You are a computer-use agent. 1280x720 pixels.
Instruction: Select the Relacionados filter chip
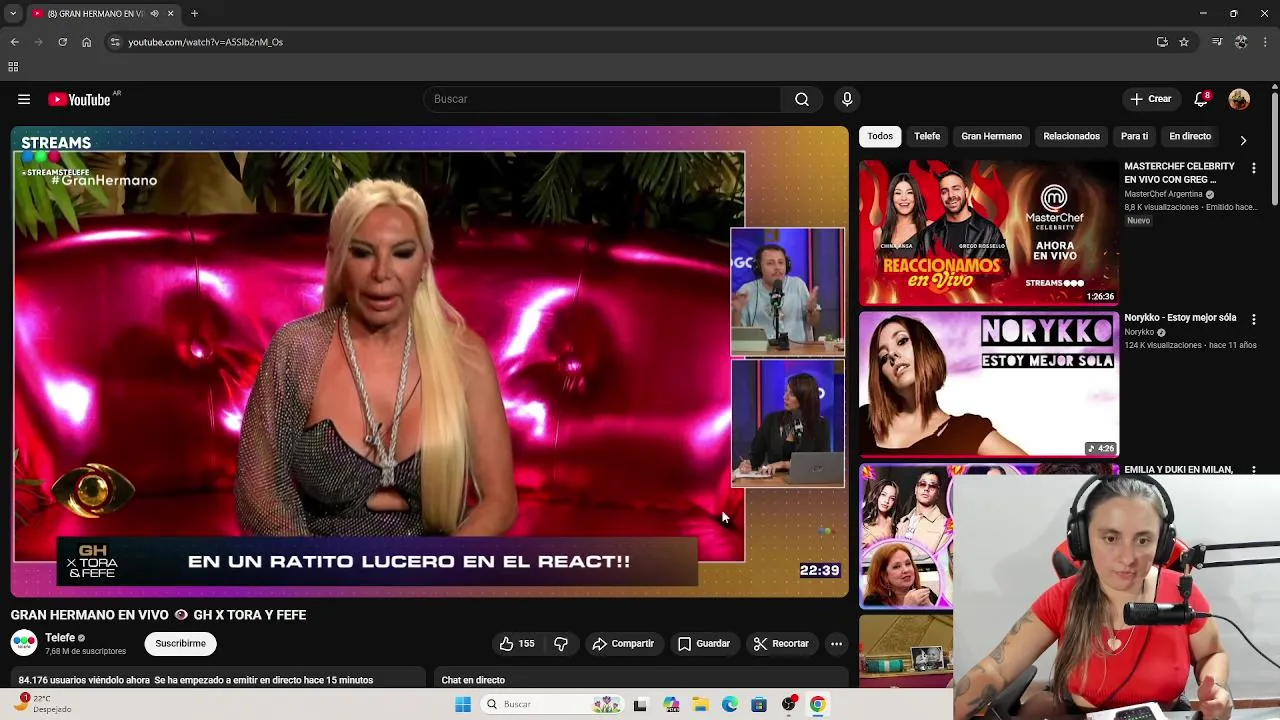pyautogui.click(x=1072, y=136)
